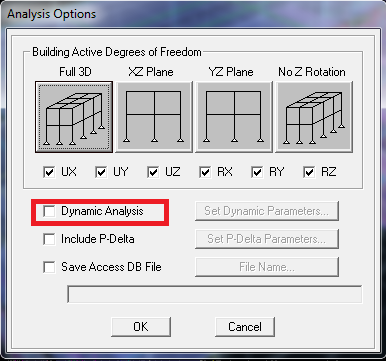The width and height of the screenshot is (386, 361).
Task: Dismiss dialog with Cancel button
Action: [x=245, y=327]
